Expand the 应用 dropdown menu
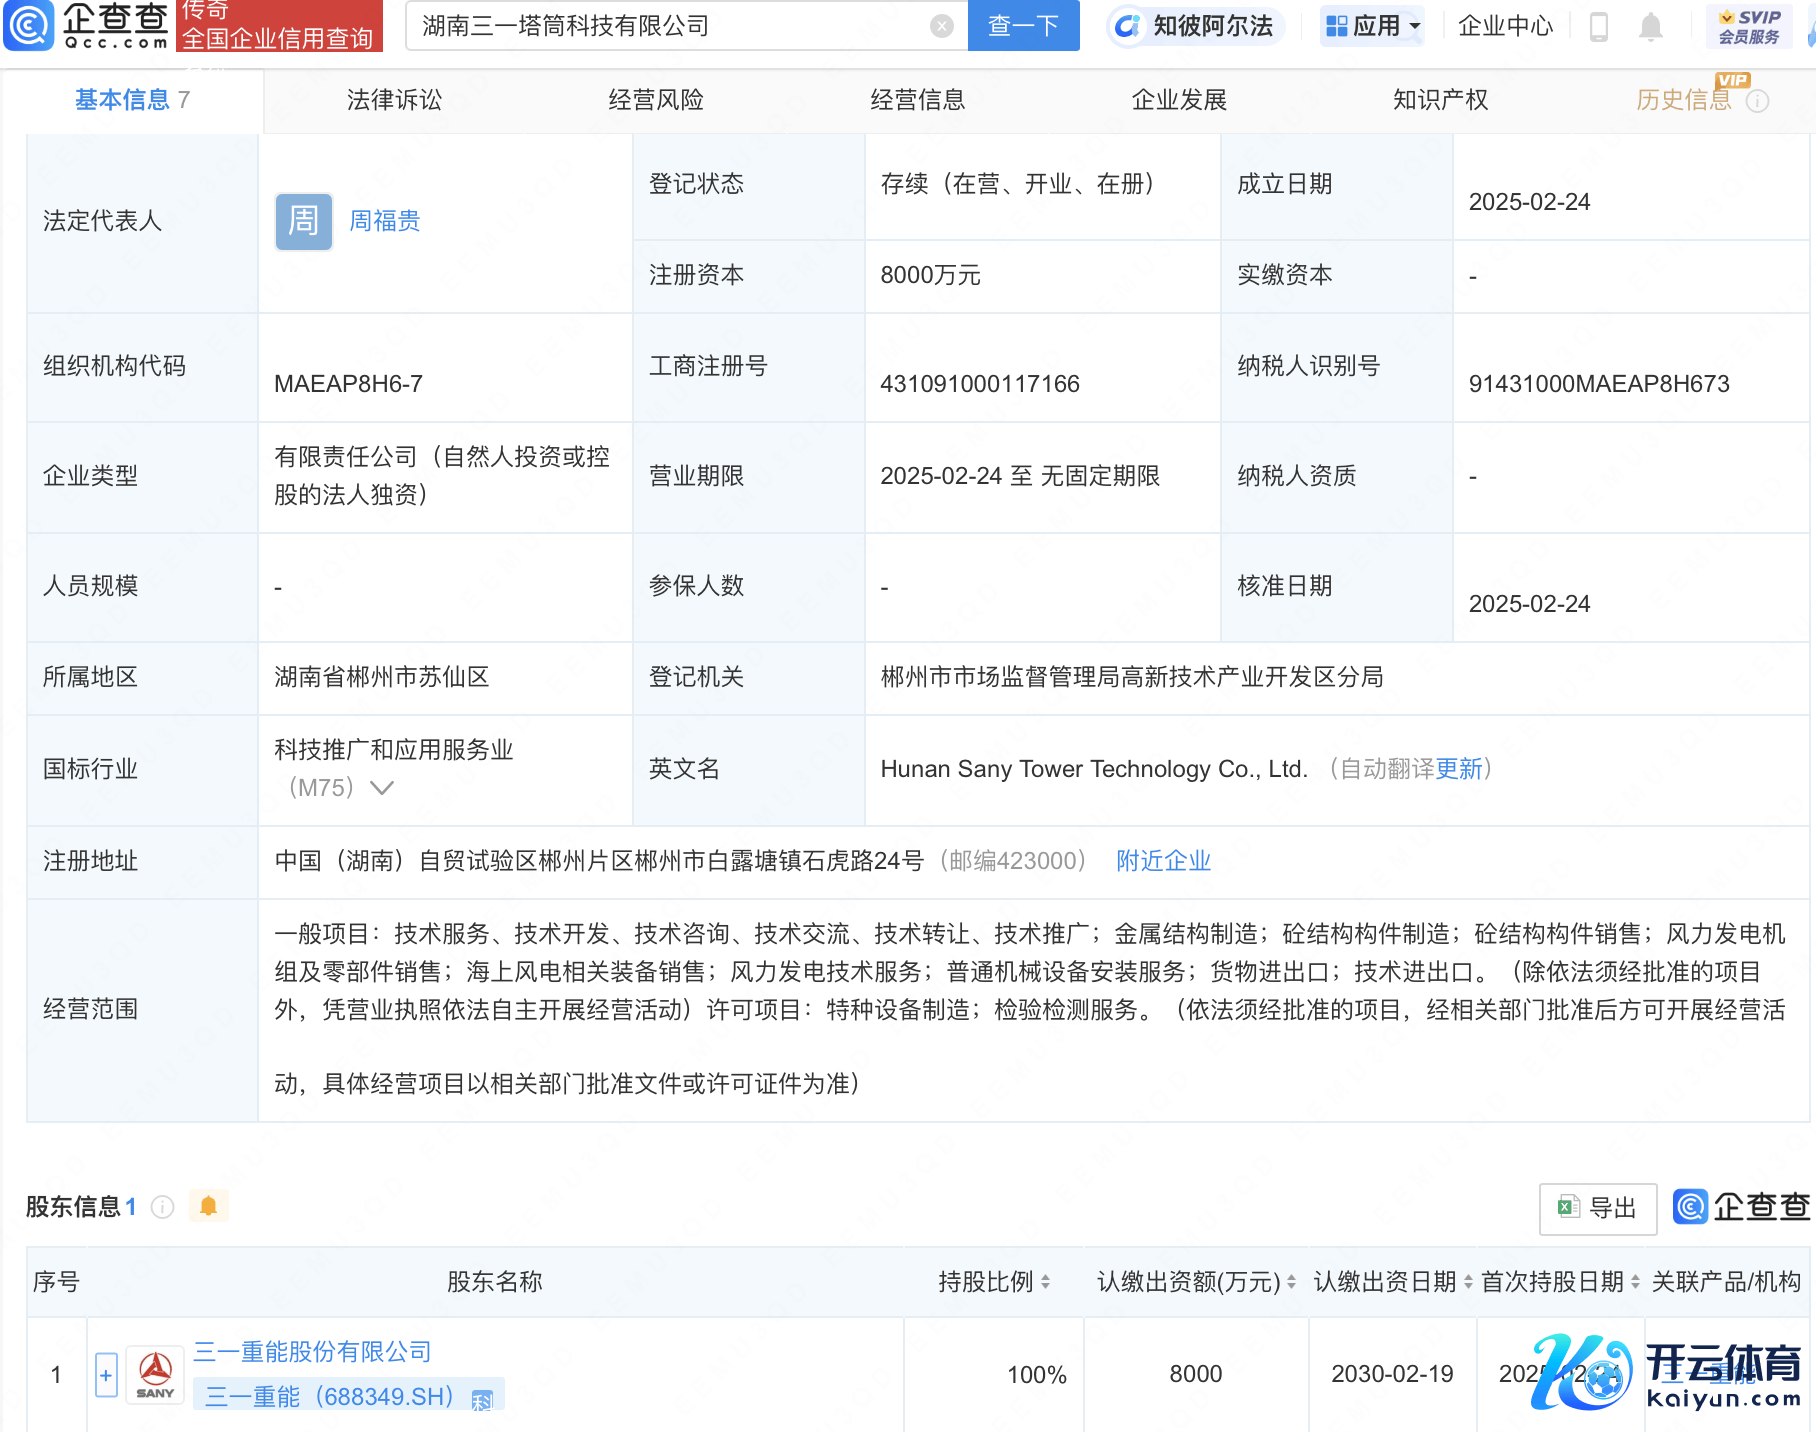Screen dimensions: 1816x1432 pos(1373,26)
